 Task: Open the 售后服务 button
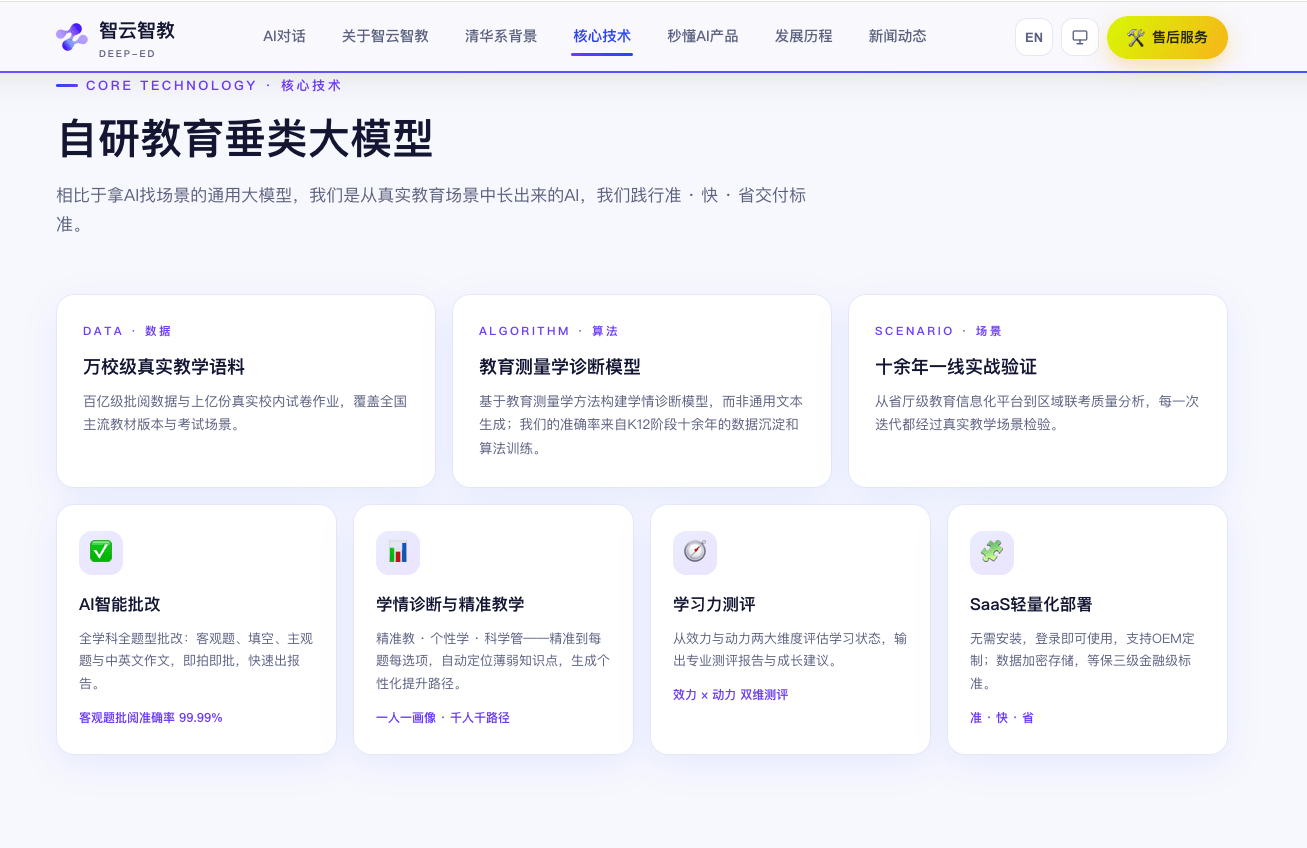click(x=1167, y=37)
